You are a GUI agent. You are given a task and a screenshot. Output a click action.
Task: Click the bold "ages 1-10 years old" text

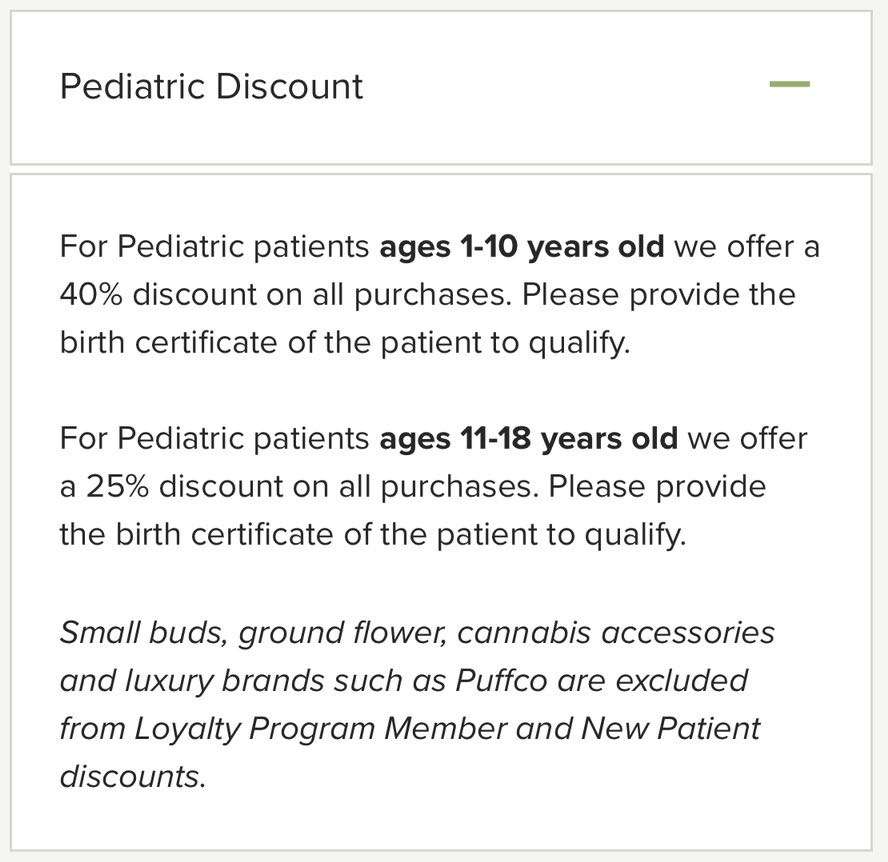(x=521, y=246)
